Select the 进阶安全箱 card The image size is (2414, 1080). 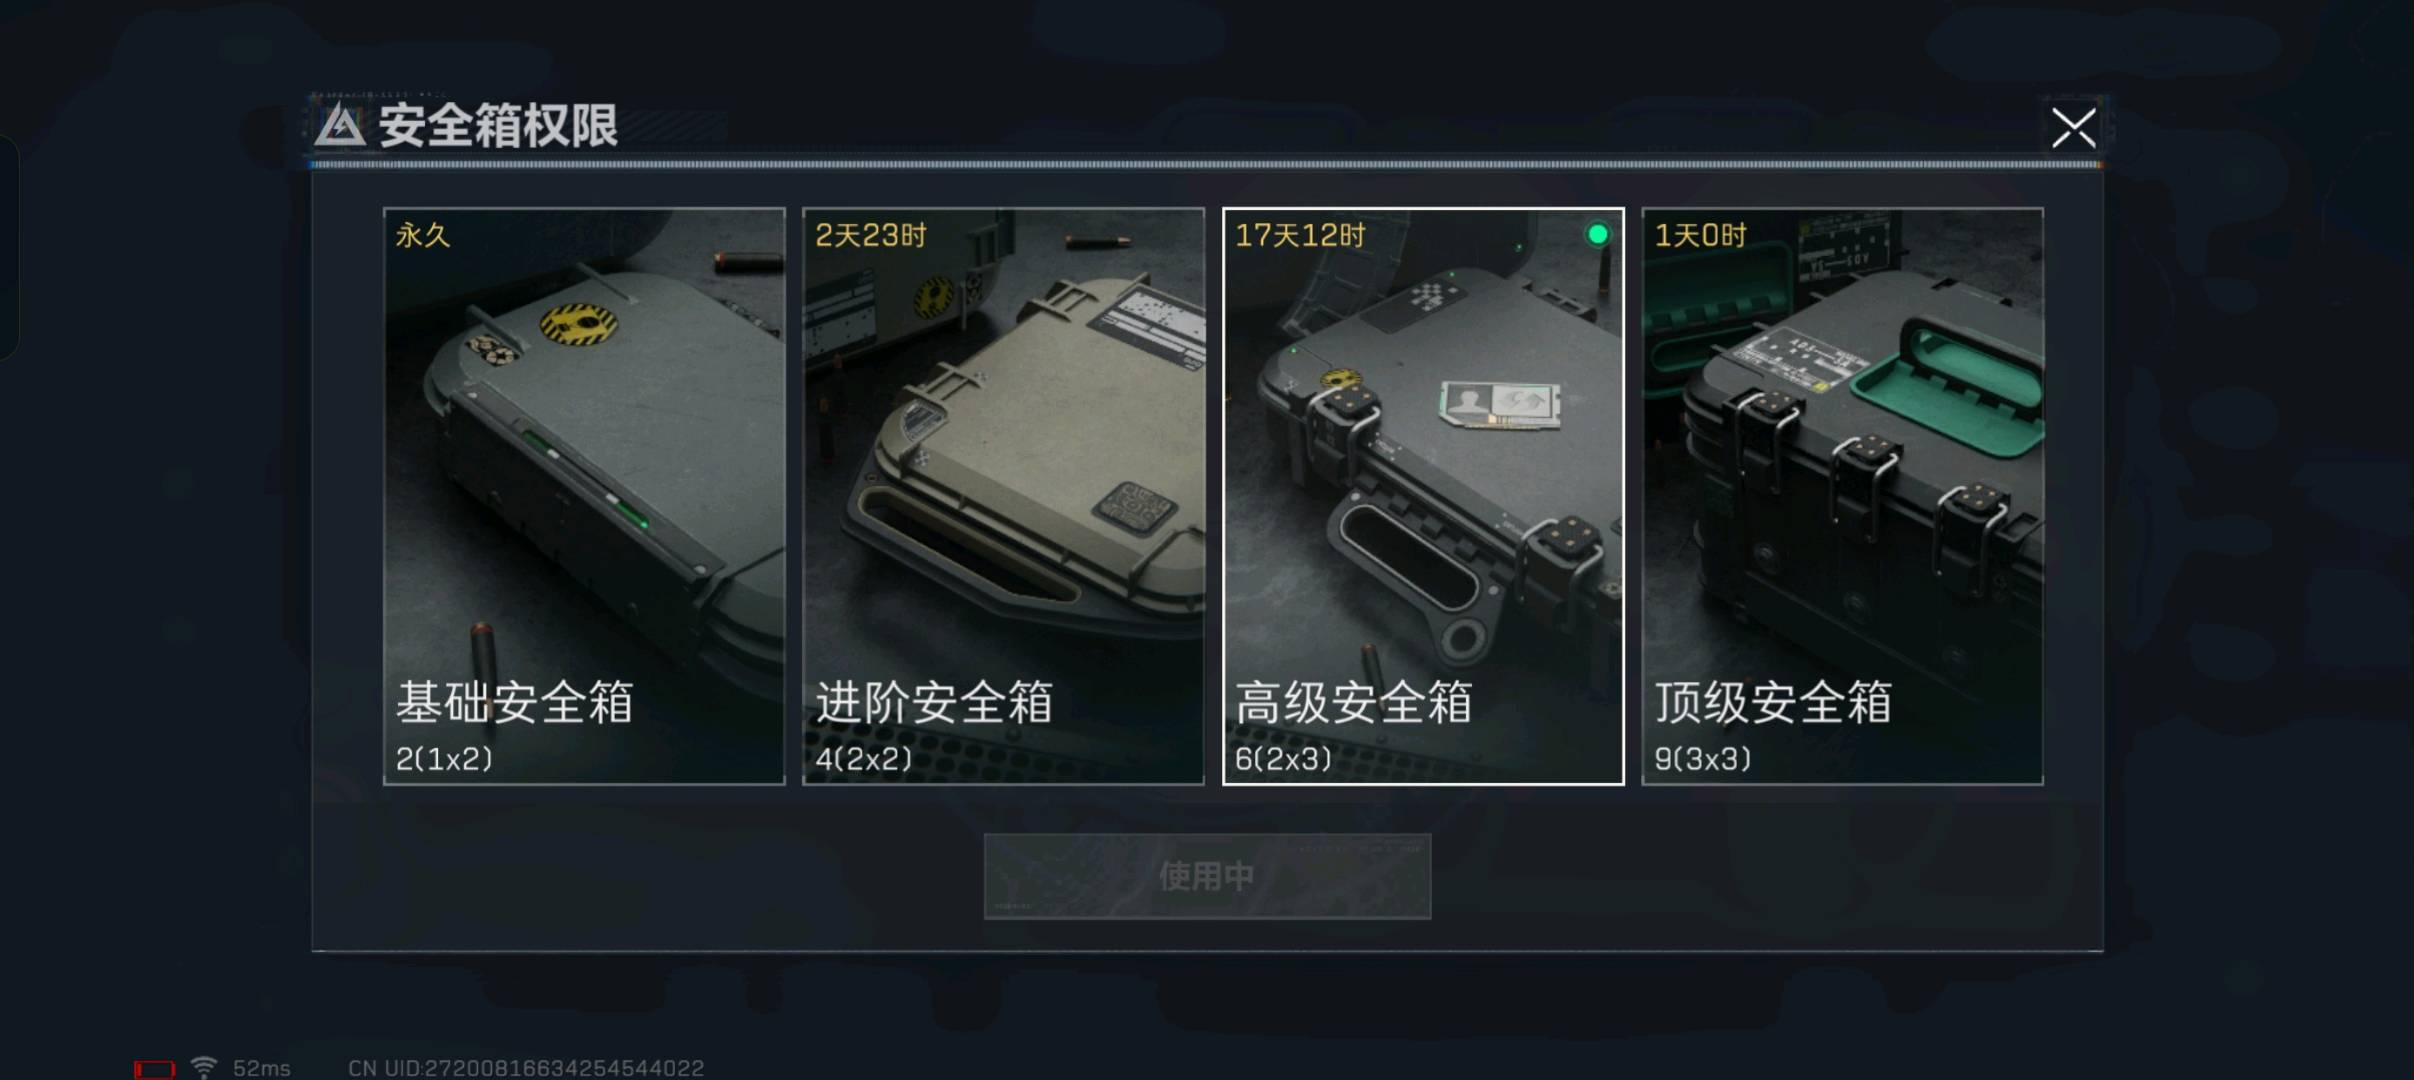pos(1003,496)
